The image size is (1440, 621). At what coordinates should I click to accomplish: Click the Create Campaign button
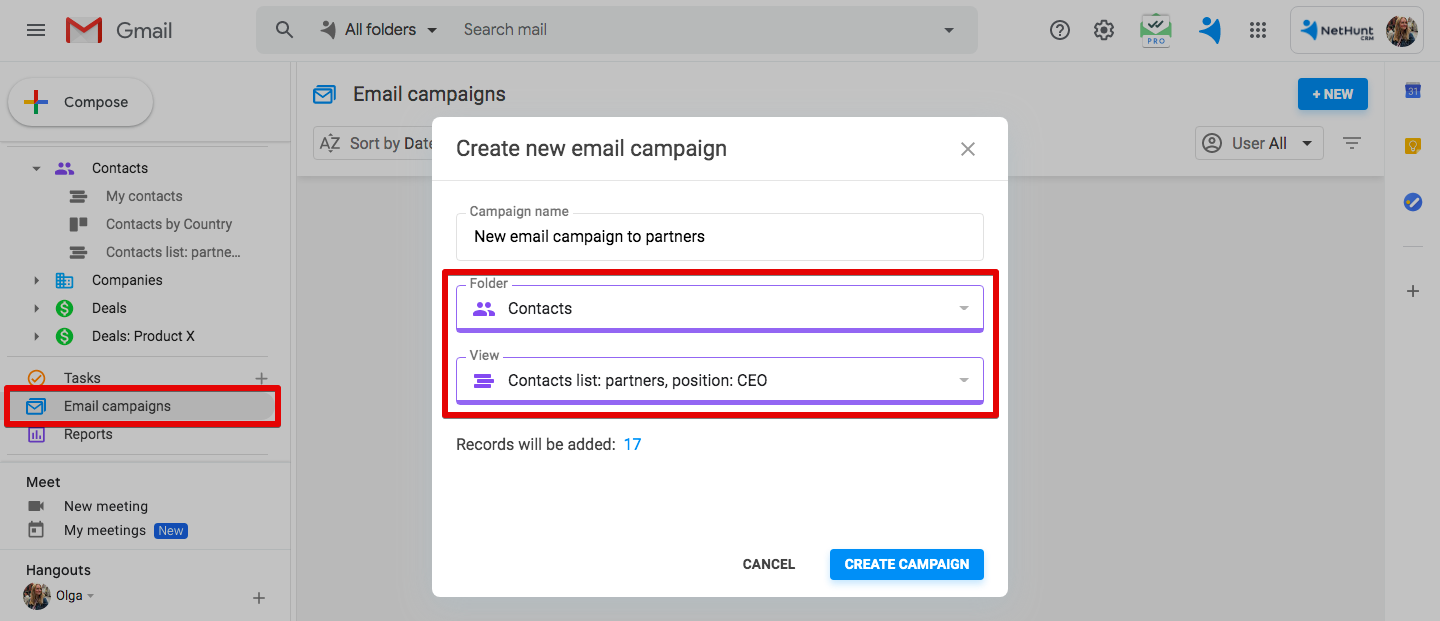tap(906, 564)
